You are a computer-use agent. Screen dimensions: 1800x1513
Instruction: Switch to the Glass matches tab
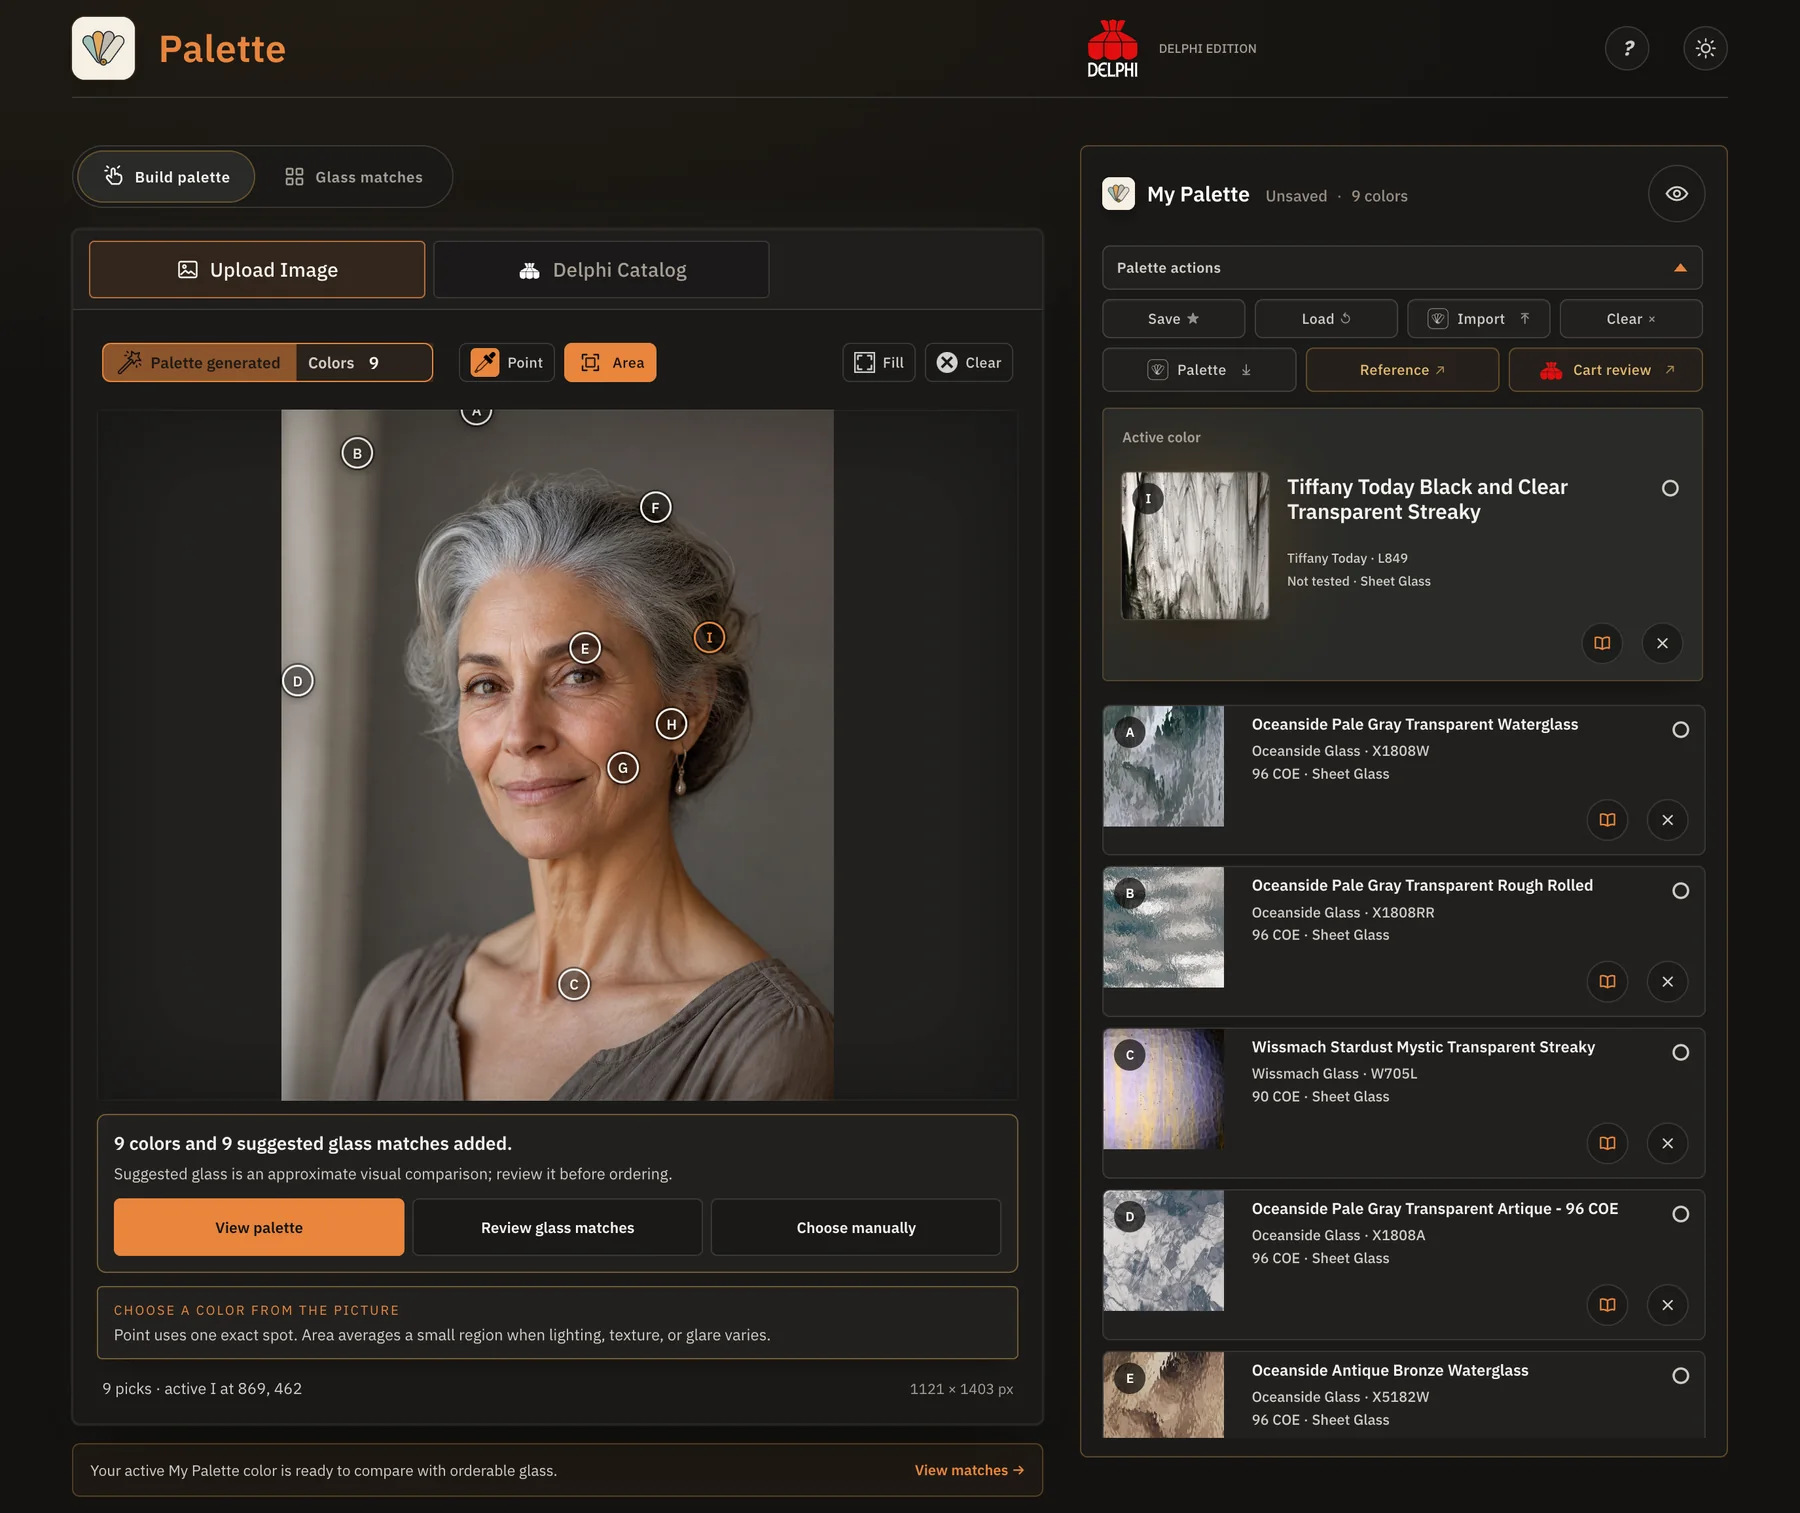354,177
